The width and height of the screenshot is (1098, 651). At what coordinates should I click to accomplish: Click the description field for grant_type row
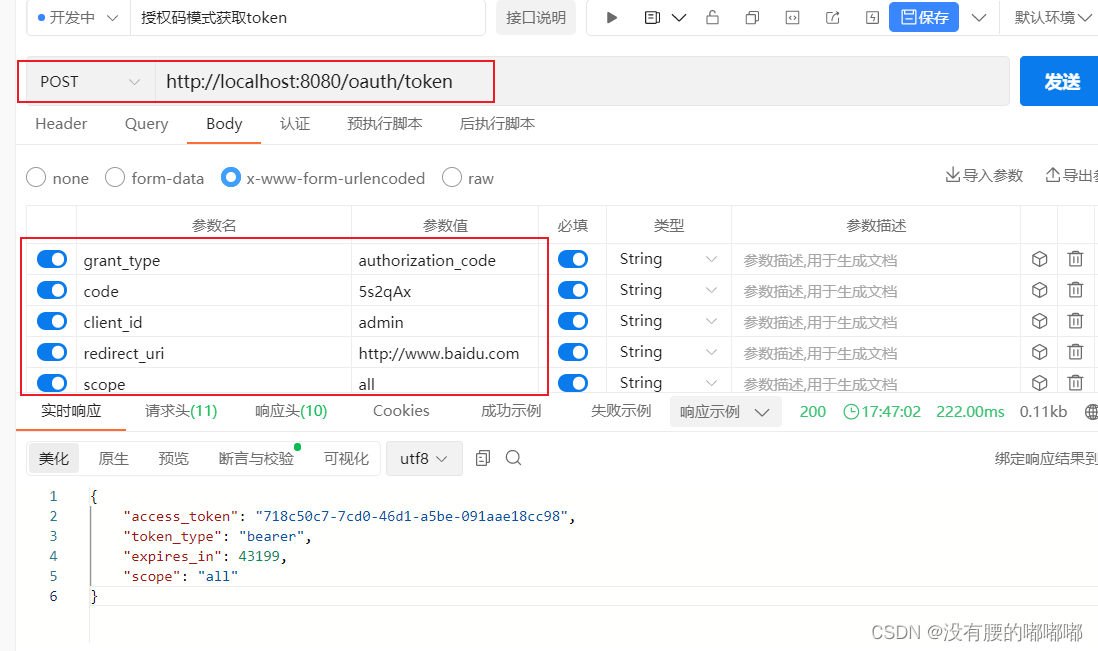pos(875,260)
